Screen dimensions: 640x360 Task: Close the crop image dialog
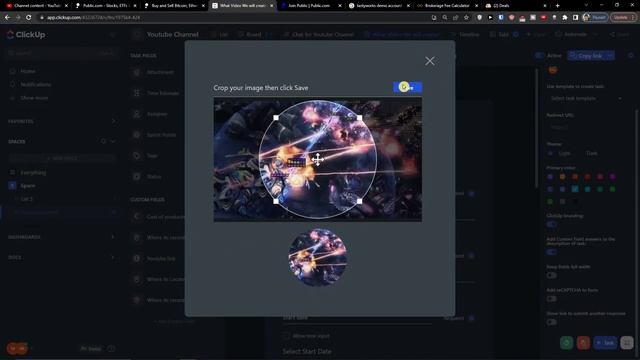pos(430,61)
